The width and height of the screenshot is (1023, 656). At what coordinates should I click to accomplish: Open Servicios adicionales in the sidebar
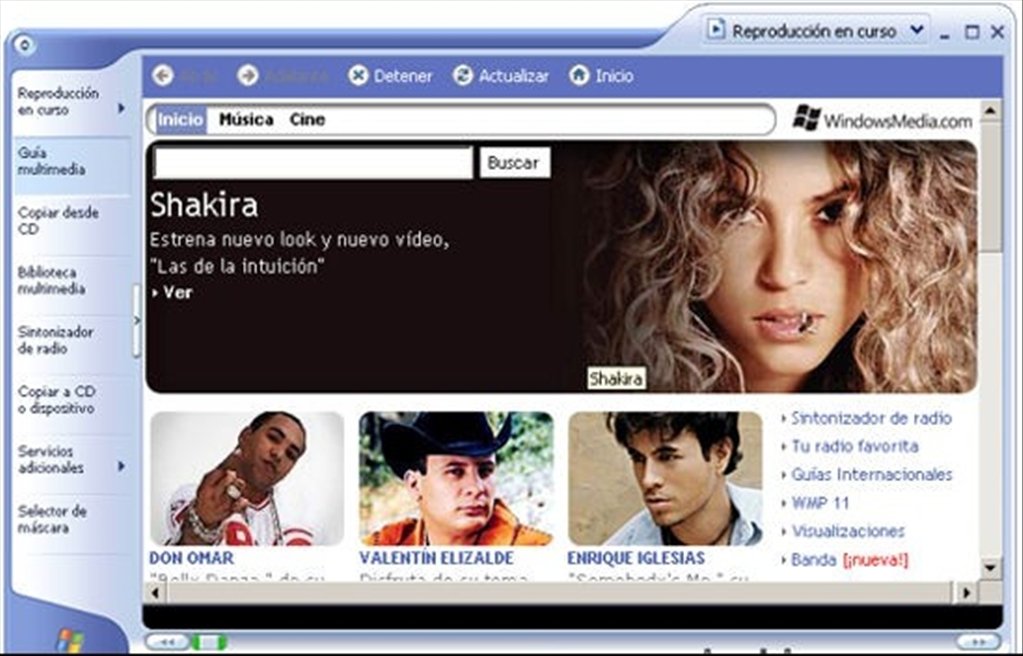pos(51,460)
